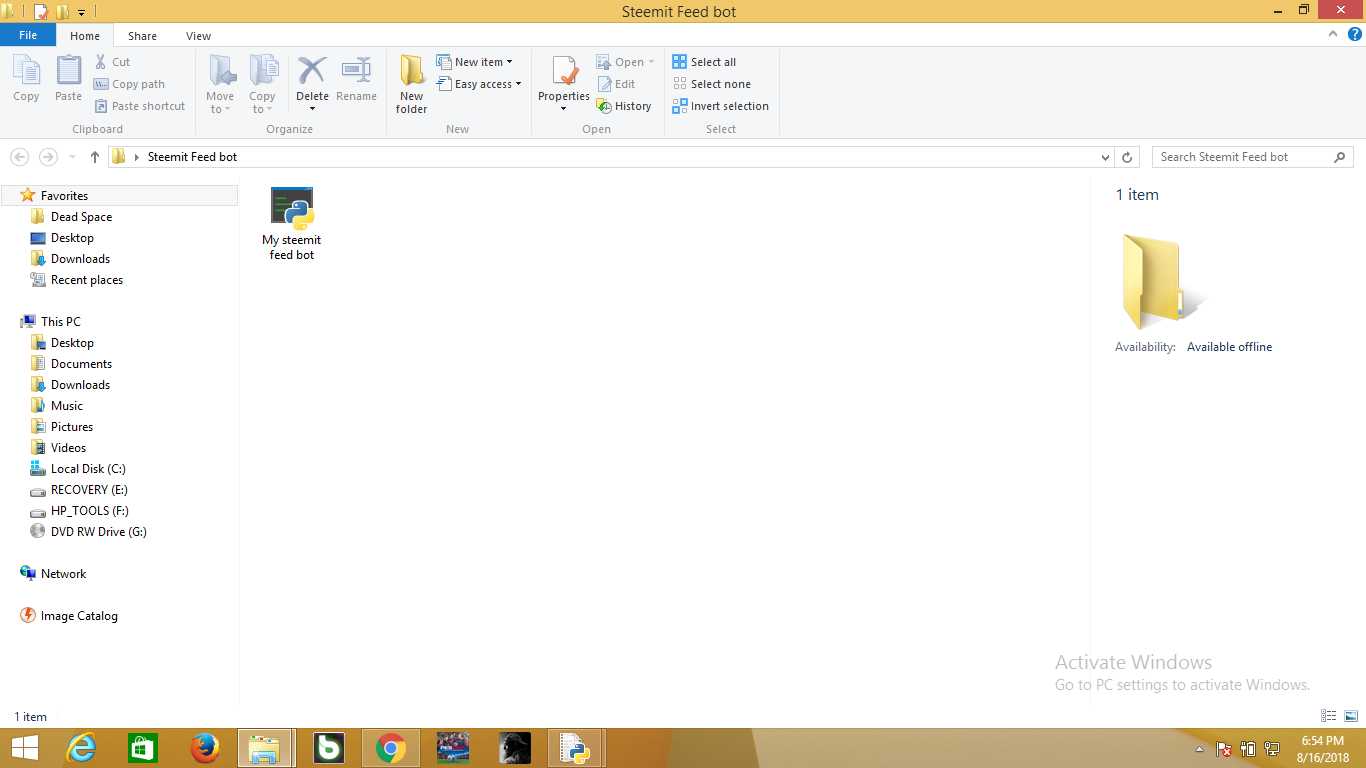Click Select none

711,84
